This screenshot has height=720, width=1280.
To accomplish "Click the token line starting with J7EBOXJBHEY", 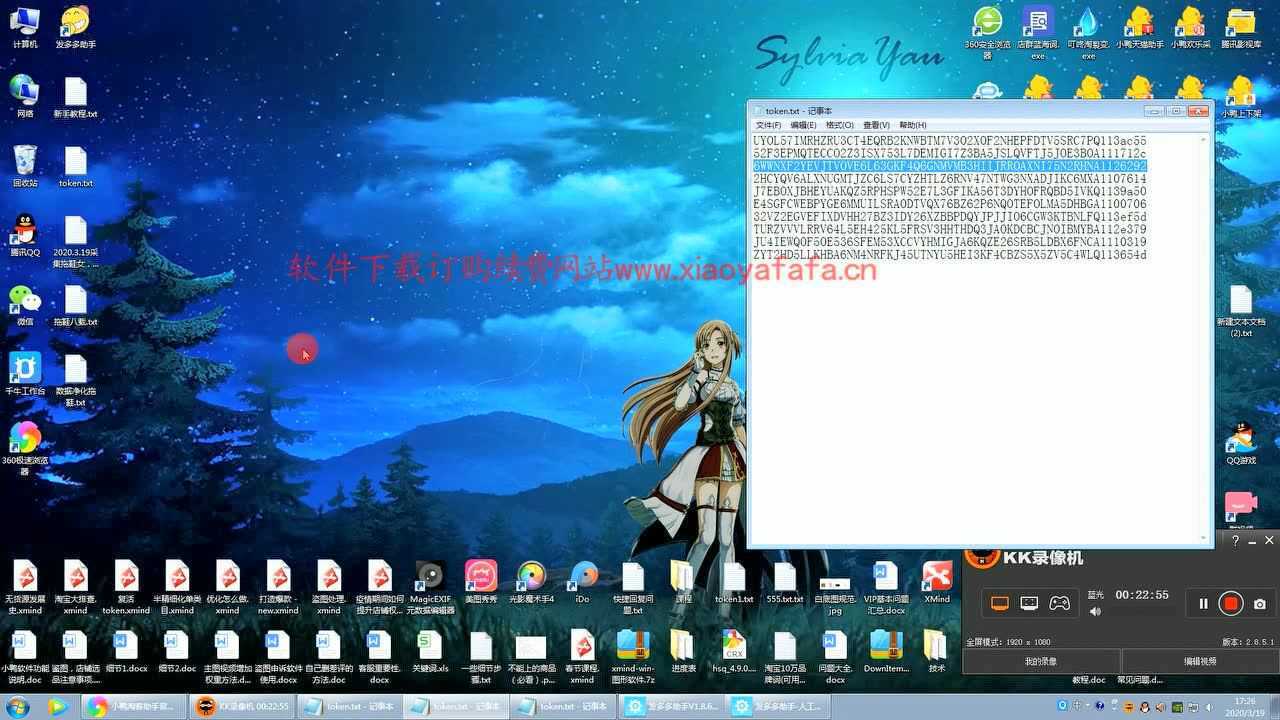I will [x=950, y=191].
